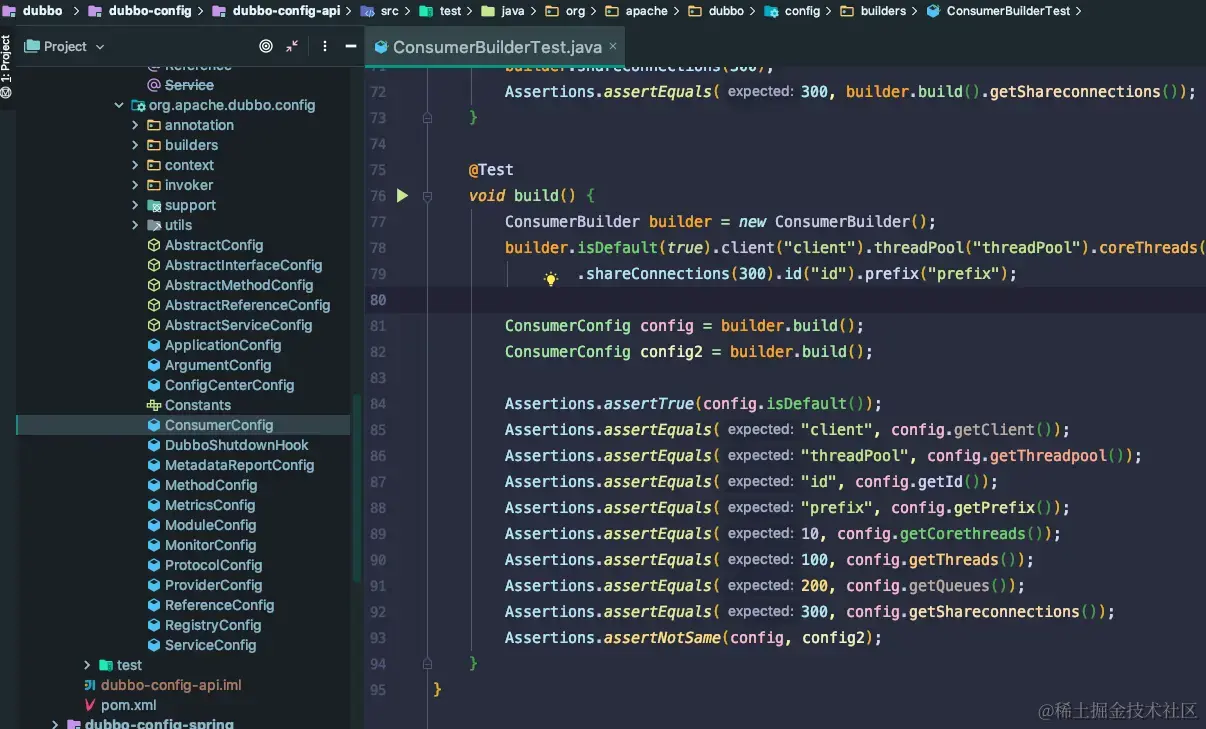Screen dimensions: 1206x729
Task: Expand the test folder in tree
Action: (88, 665)
